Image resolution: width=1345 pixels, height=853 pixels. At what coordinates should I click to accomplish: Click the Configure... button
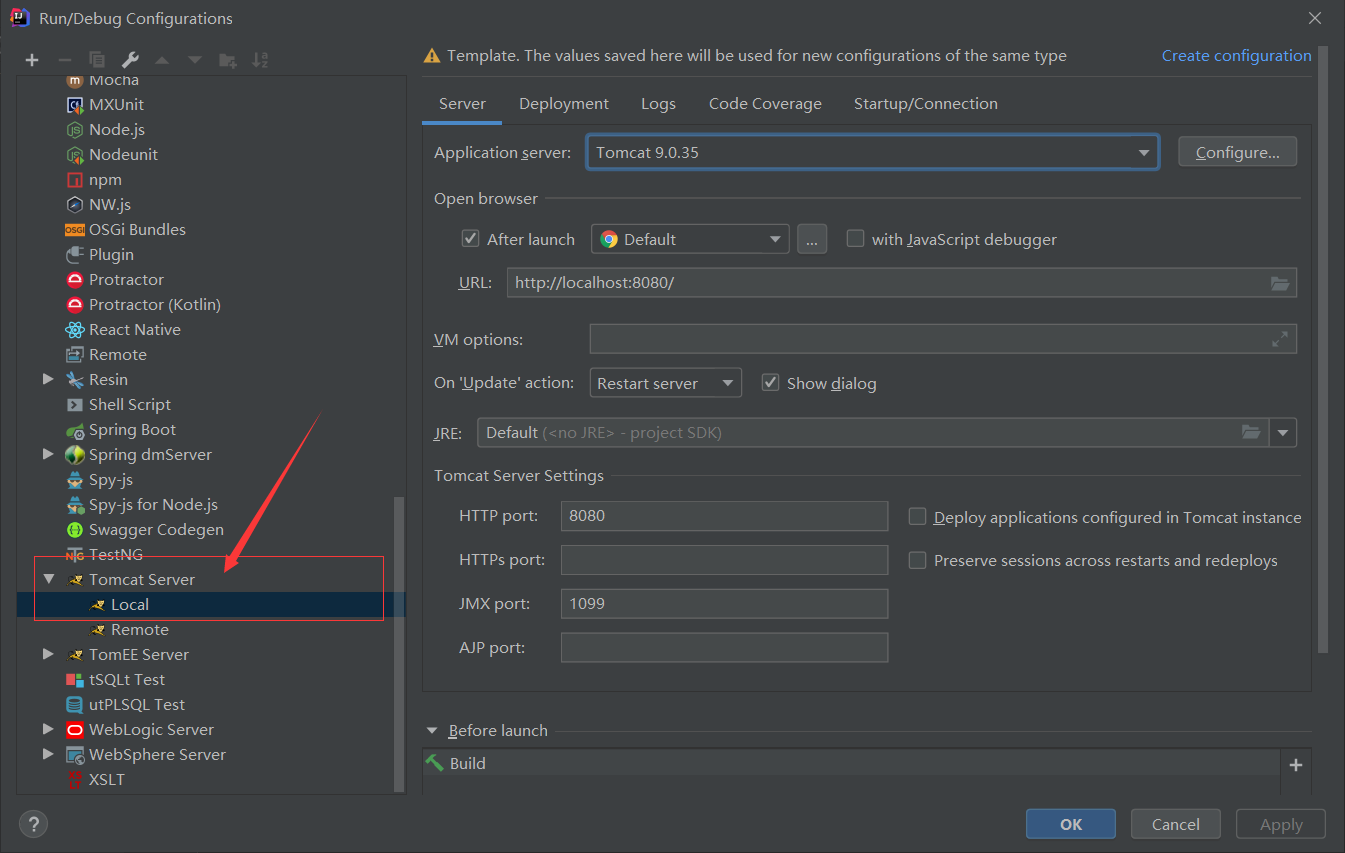[x=1238, y=153]
